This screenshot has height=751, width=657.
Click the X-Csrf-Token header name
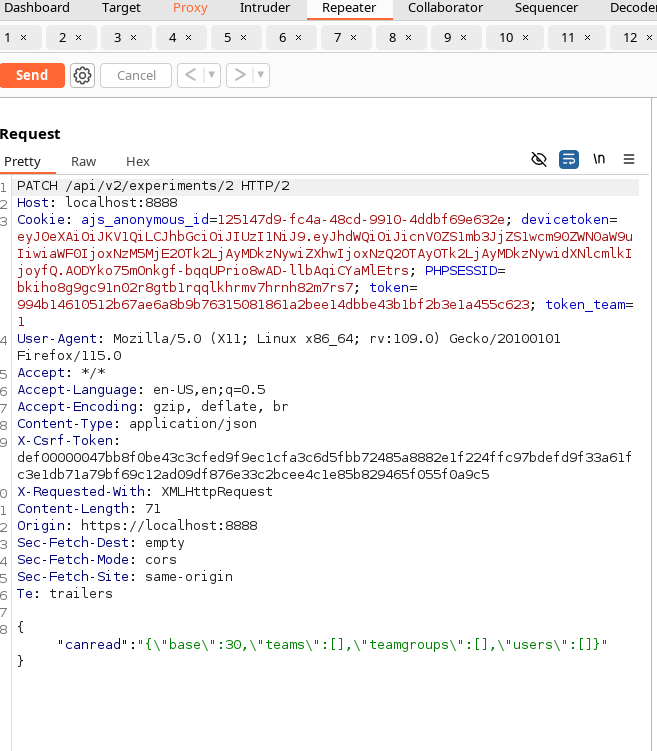65,441
